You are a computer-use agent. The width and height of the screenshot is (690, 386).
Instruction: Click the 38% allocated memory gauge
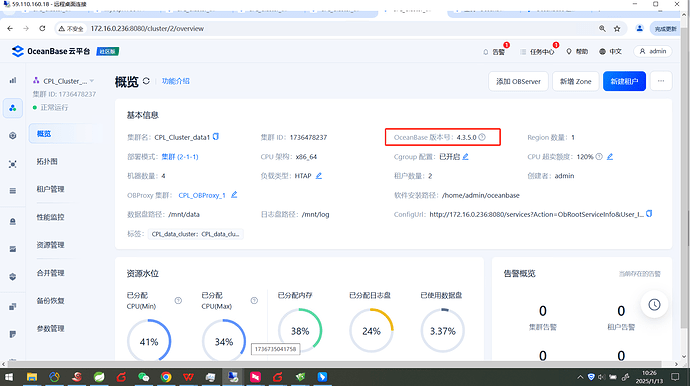[300, 331]
